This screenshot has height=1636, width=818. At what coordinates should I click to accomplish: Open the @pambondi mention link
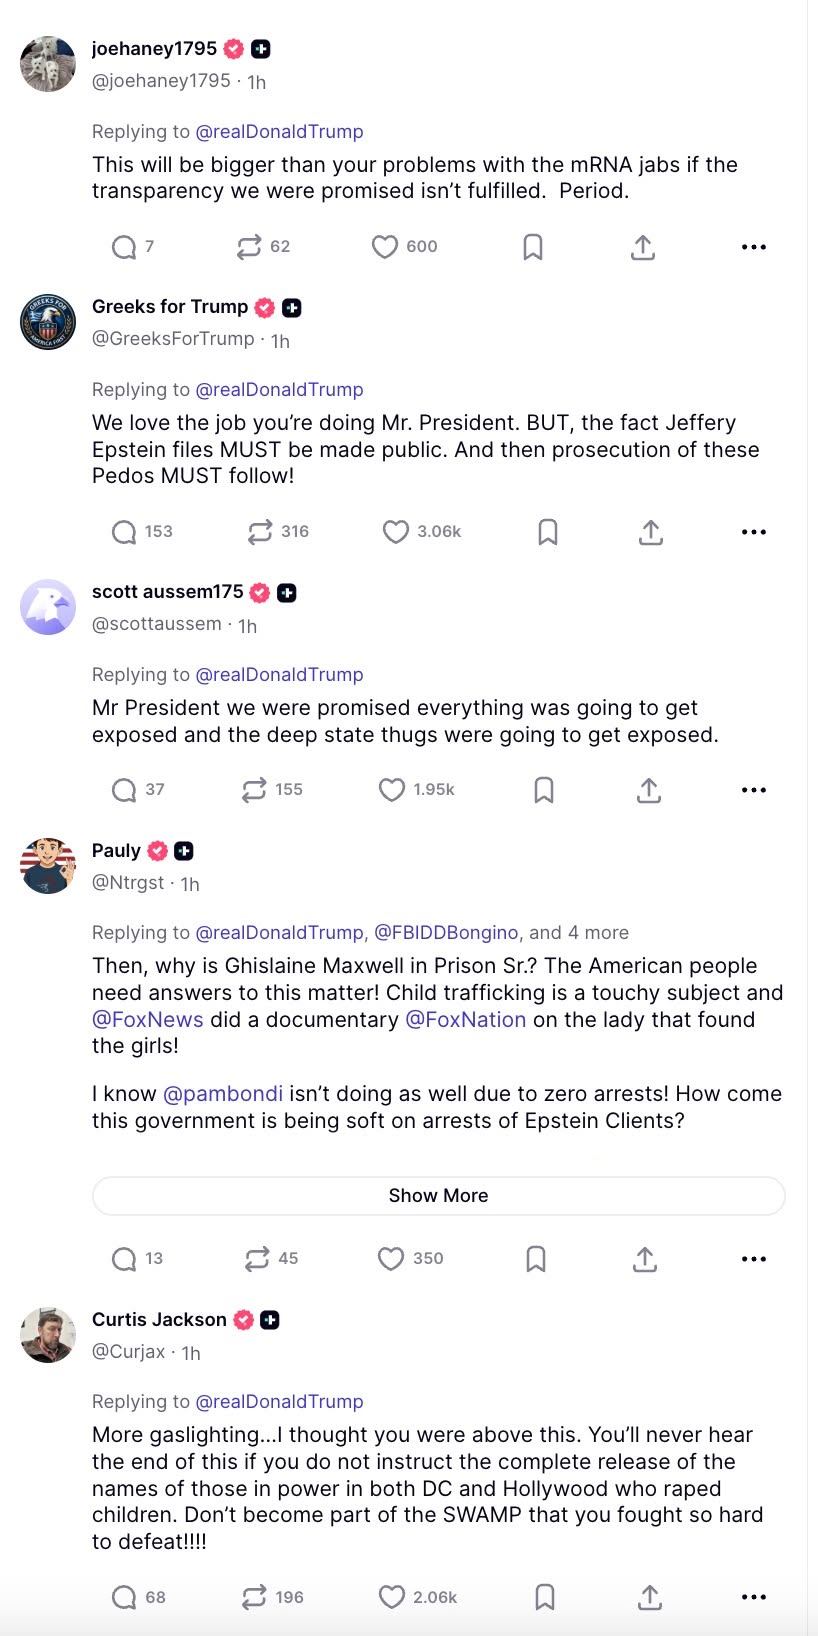(223, 1094)
